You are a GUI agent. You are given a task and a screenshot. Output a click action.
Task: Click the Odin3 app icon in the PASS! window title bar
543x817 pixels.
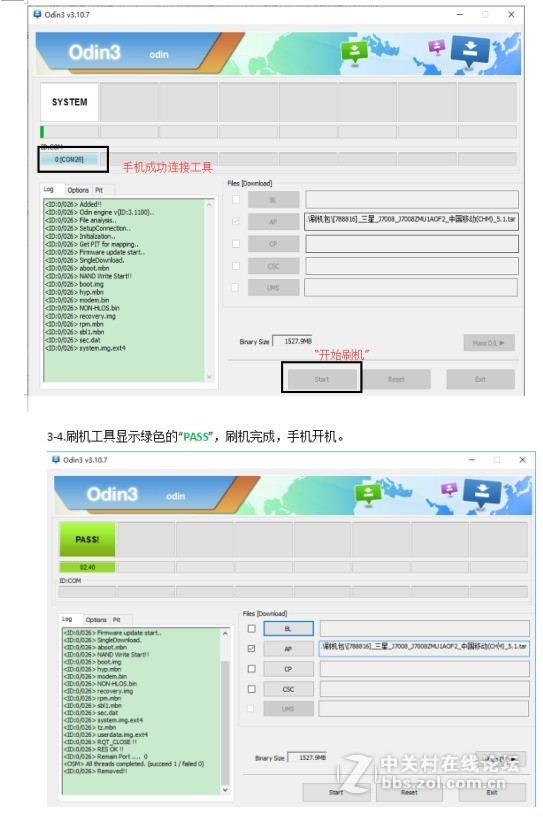[56, 460]
